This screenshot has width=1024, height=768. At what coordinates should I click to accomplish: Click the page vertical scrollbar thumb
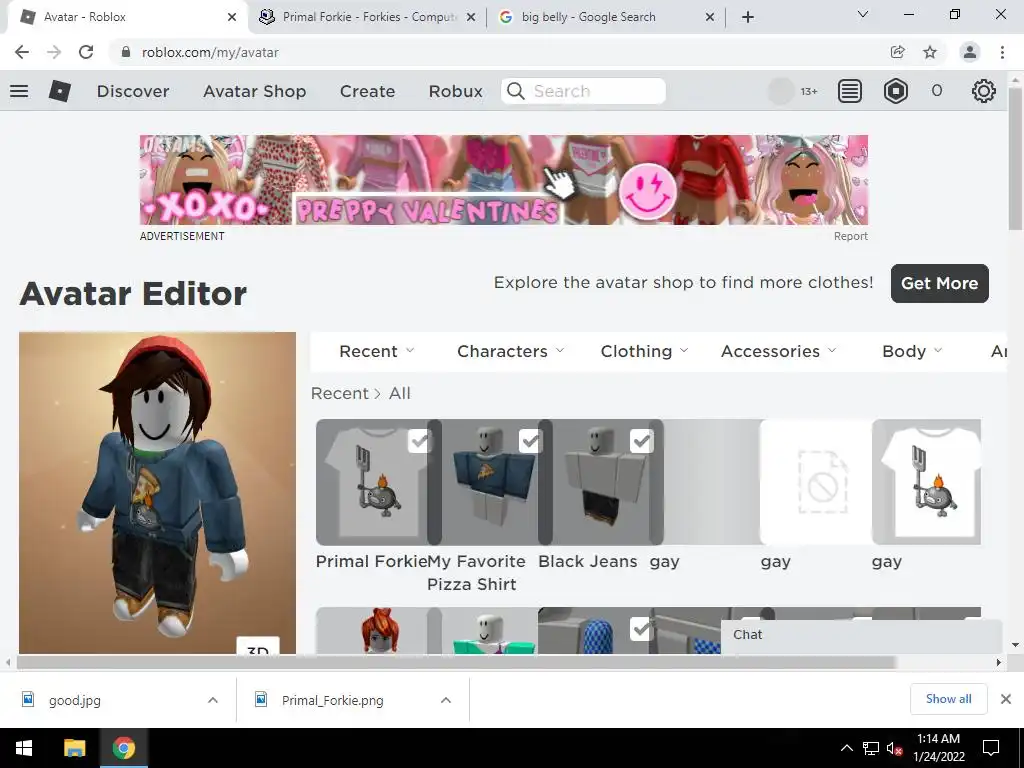[1015, 159]
